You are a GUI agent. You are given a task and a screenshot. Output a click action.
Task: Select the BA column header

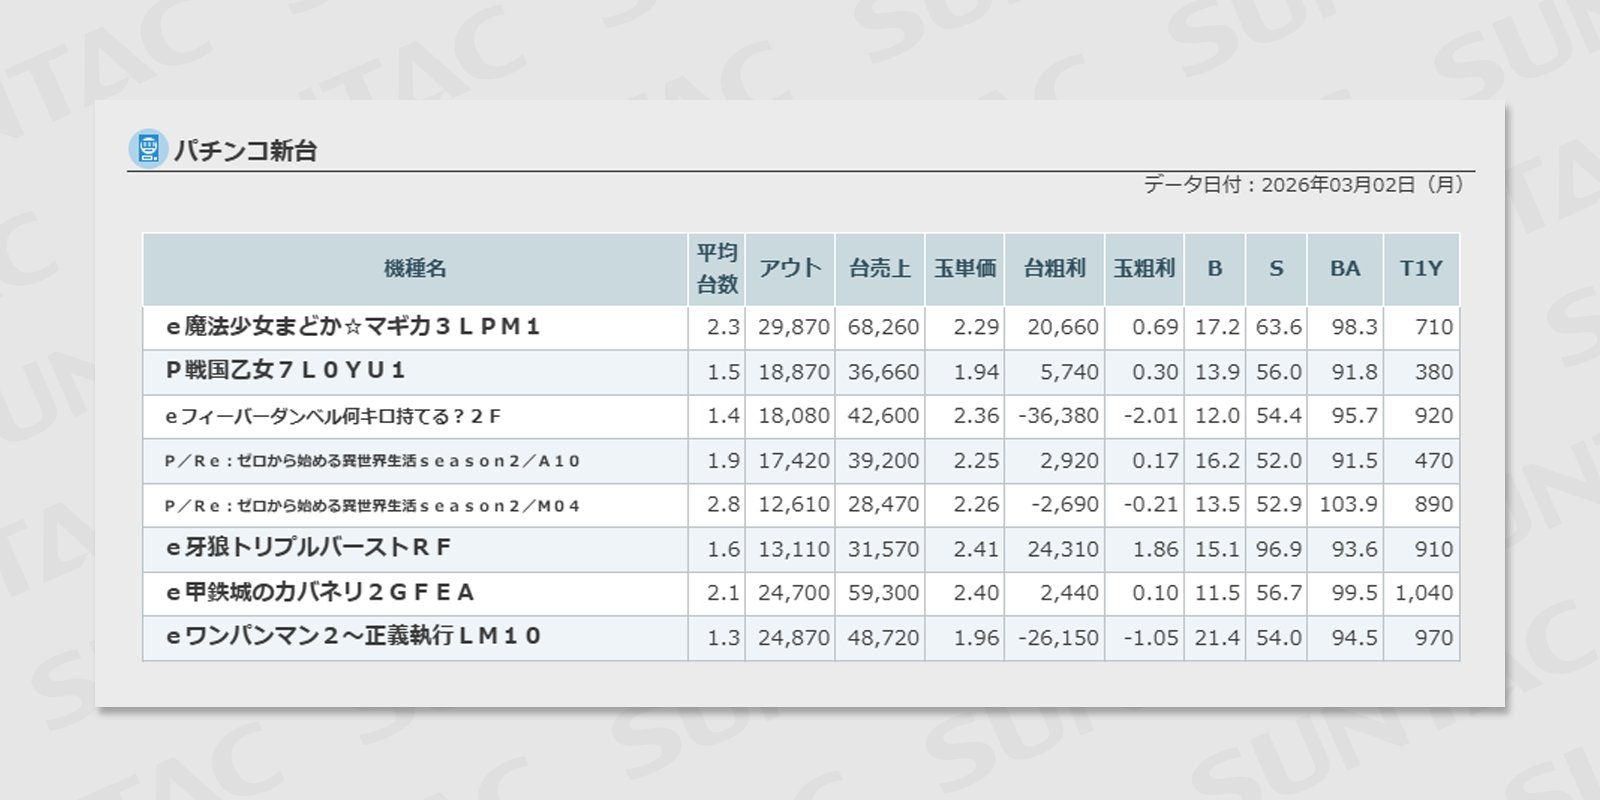1344,269
